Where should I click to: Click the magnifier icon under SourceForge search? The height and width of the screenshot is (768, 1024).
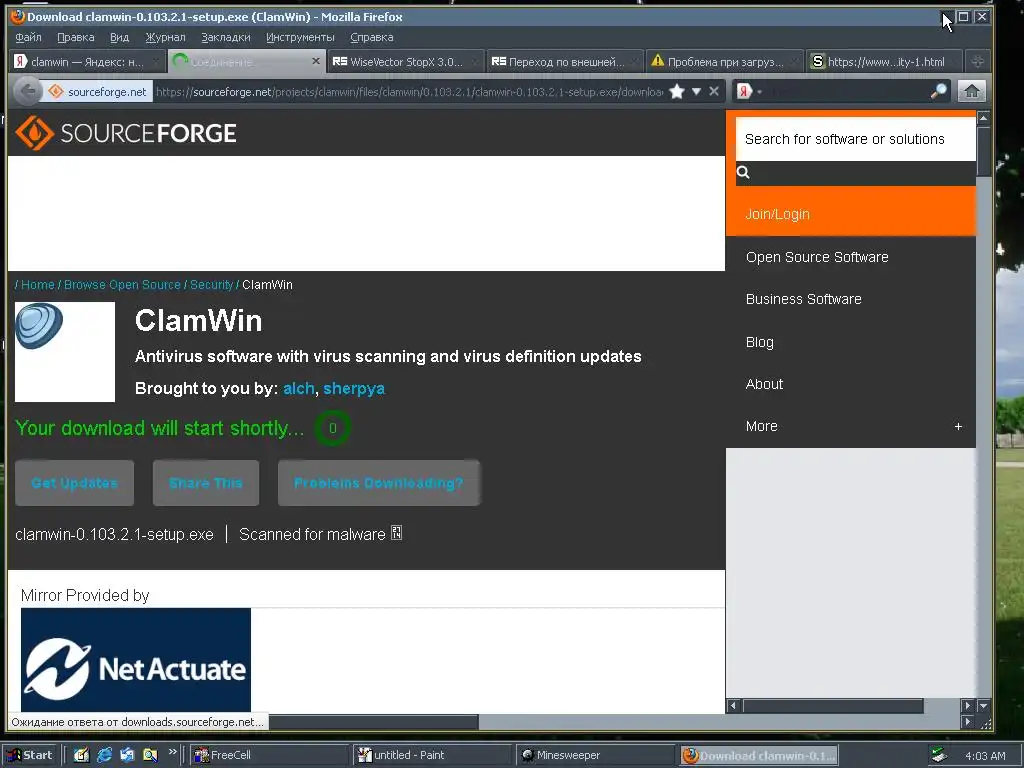pos(743,172)
